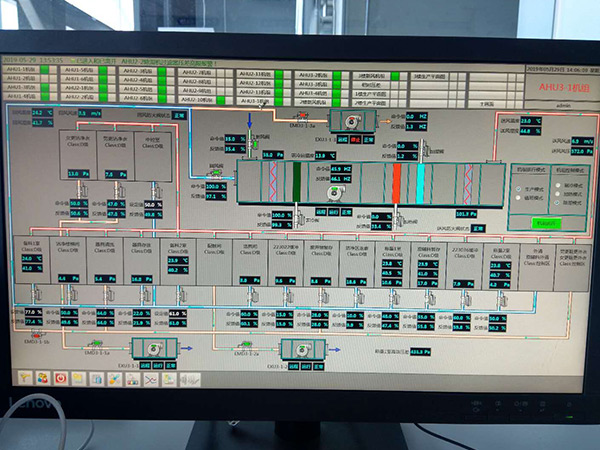Open the trend curve icon in the bottom toolbar
This screenshot has height=450, width=600.
[x=151, y=380]
